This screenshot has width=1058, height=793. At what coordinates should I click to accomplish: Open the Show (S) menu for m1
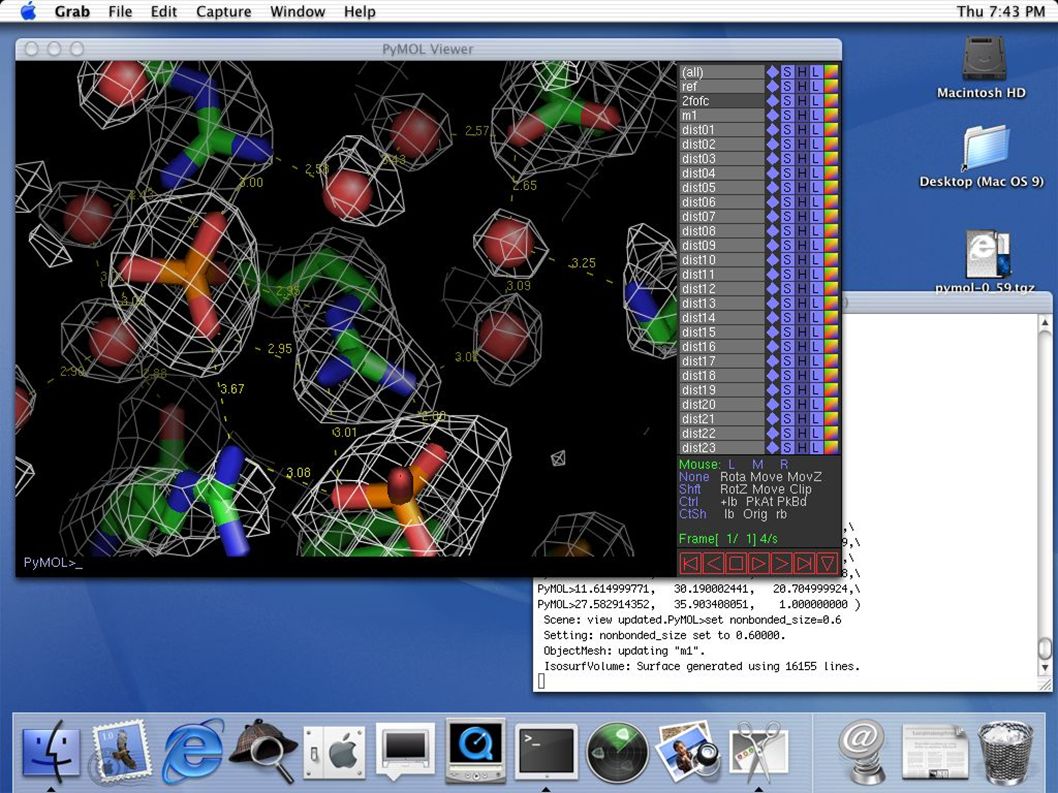pos(787,115)
